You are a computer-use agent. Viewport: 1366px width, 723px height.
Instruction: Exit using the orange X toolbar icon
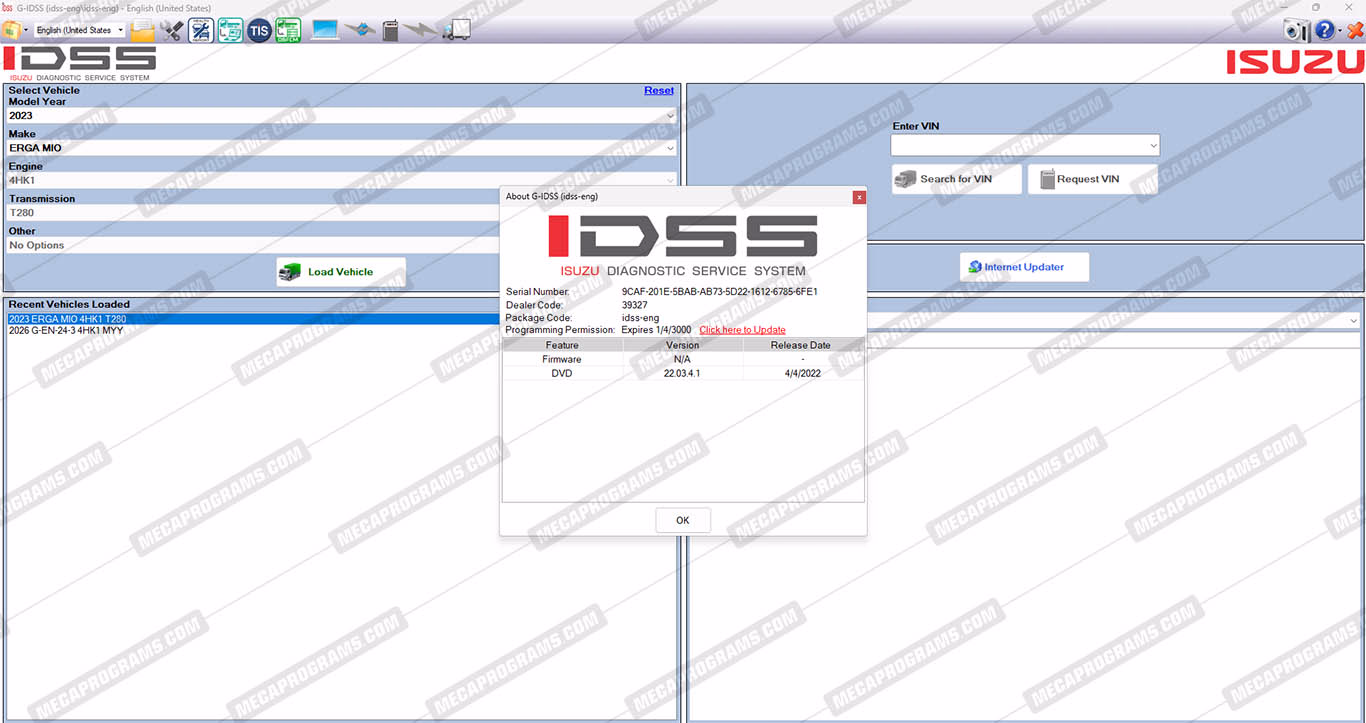pos(1355,31)
